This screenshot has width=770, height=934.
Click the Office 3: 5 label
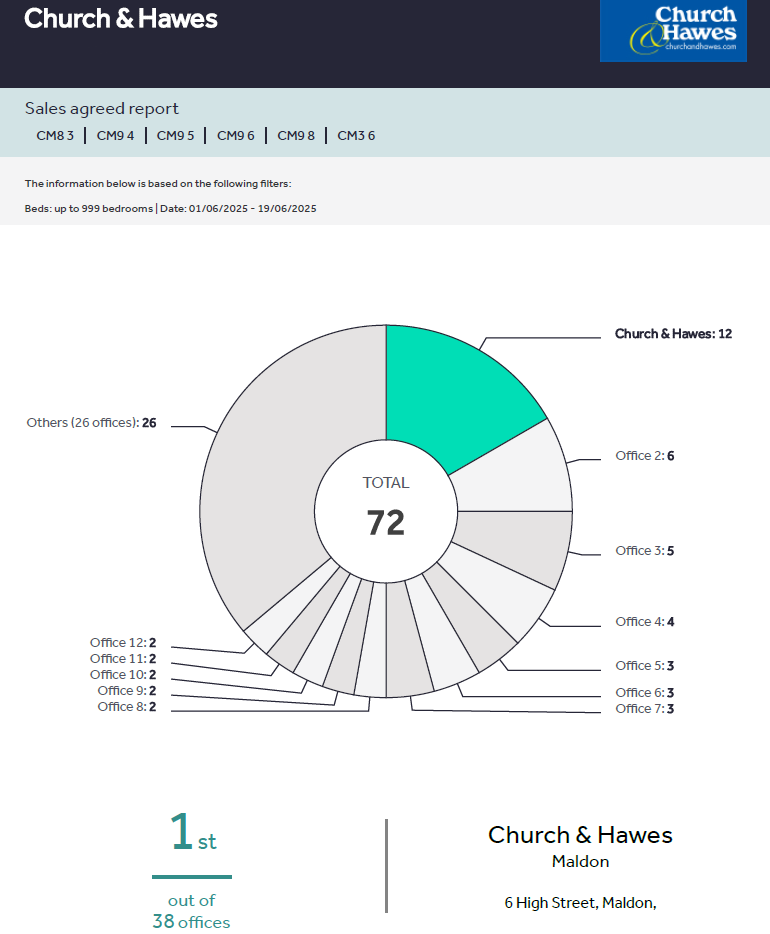point(644,551)
